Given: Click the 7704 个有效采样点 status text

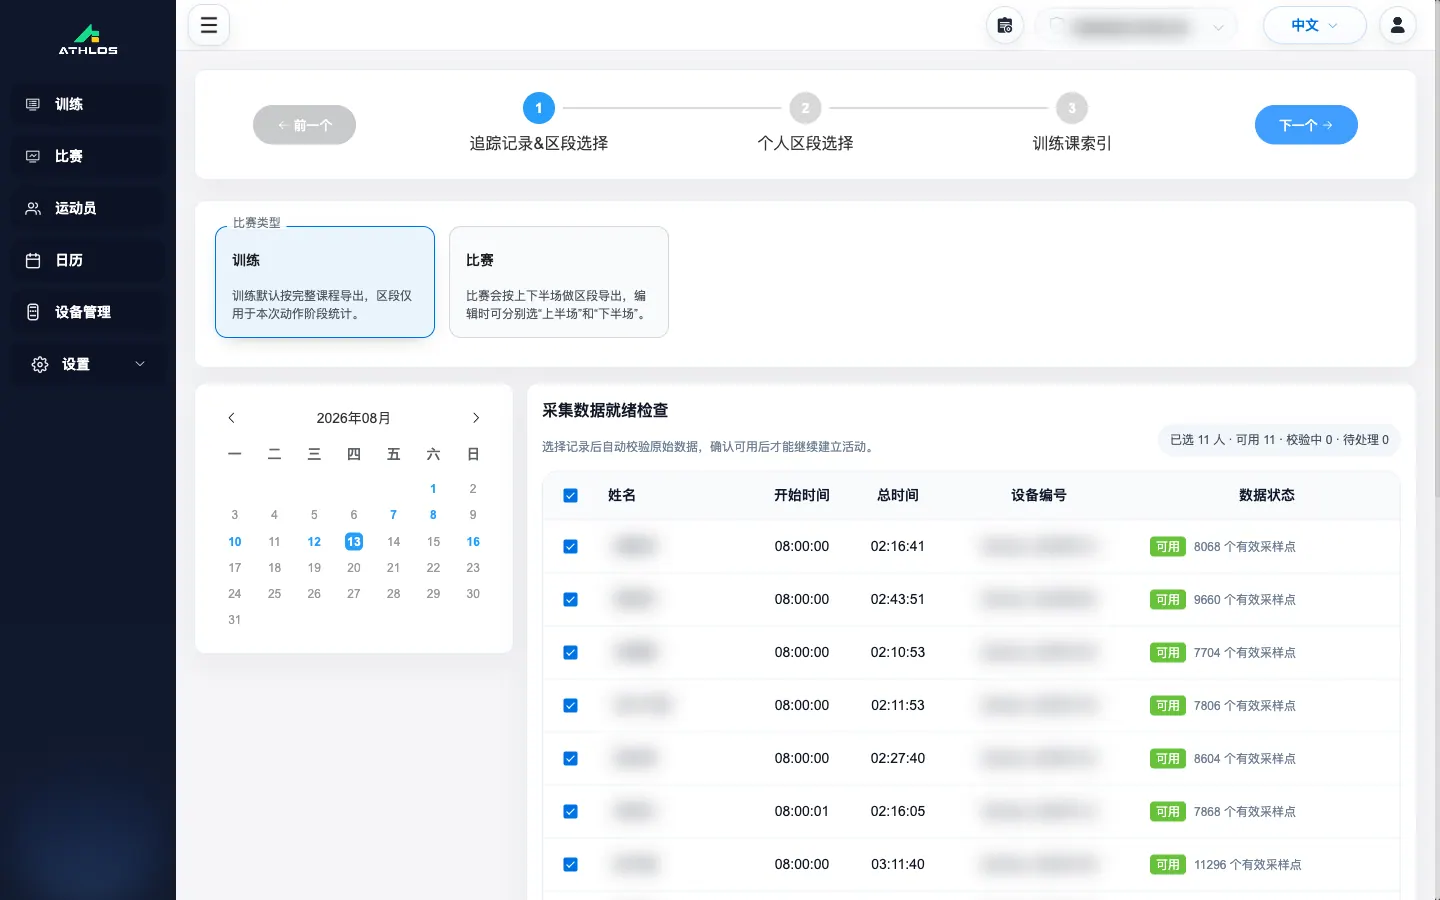Looking at the screenshot, I should tap(1245, 653).
